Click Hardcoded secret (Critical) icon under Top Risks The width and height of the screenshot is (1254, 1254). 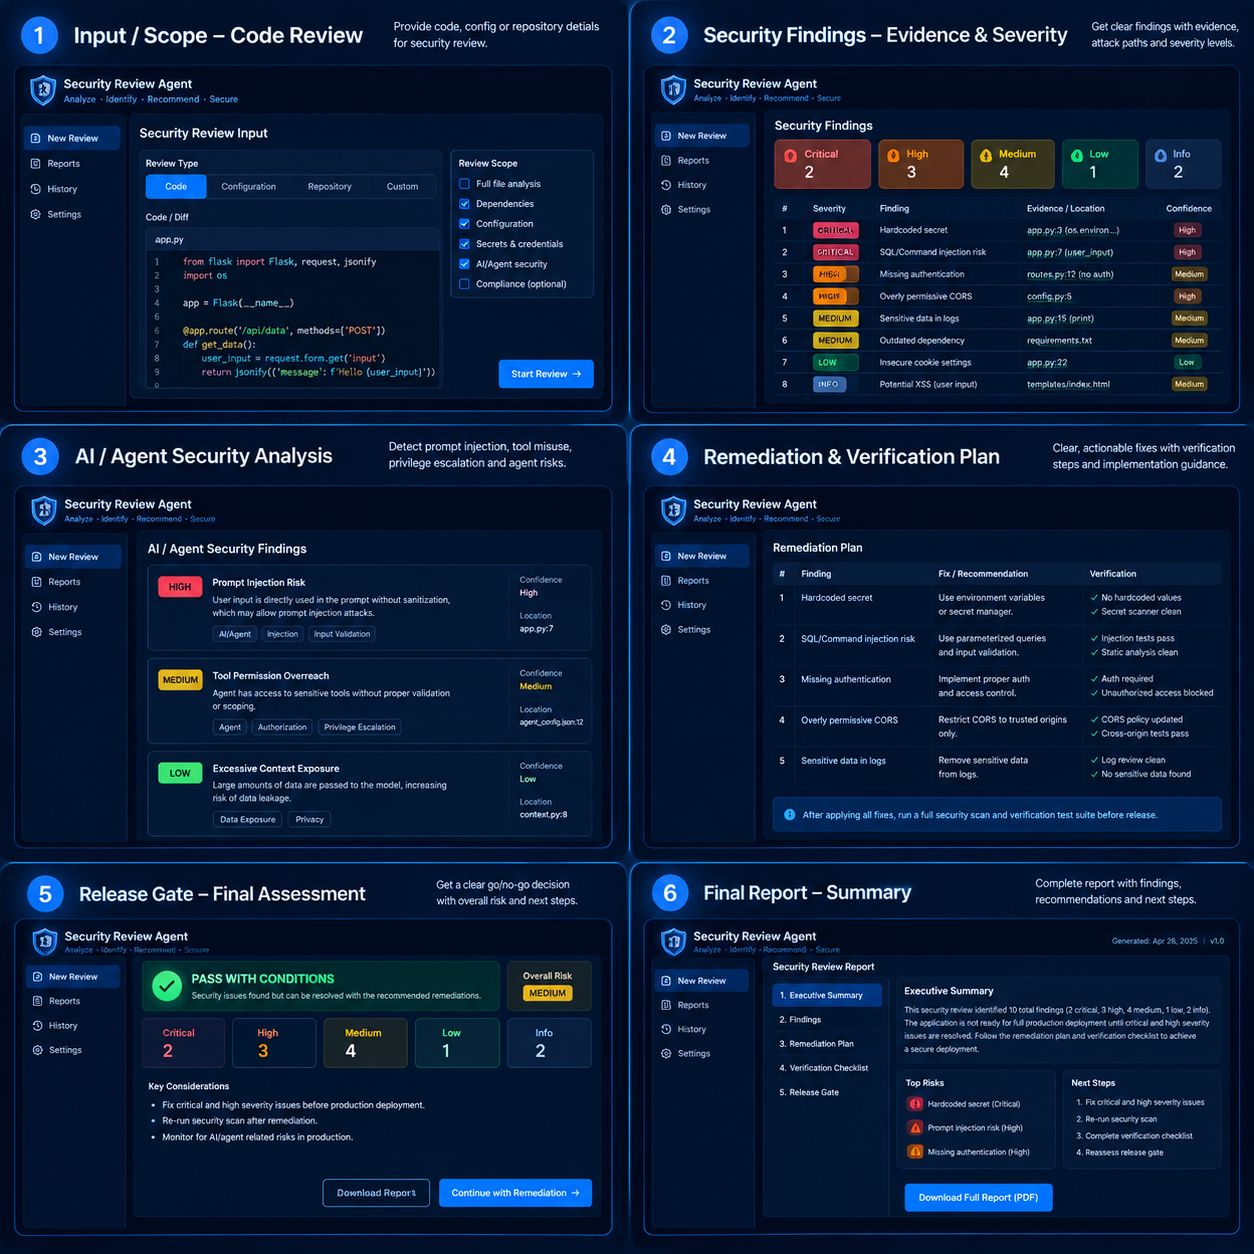(915, 1104)
